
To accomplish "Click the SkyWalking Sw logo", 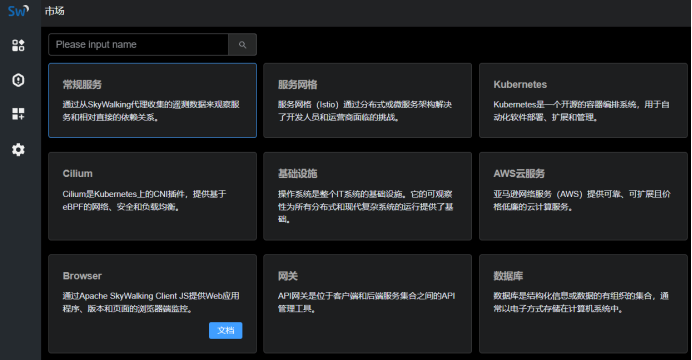I will pos(18,11).
